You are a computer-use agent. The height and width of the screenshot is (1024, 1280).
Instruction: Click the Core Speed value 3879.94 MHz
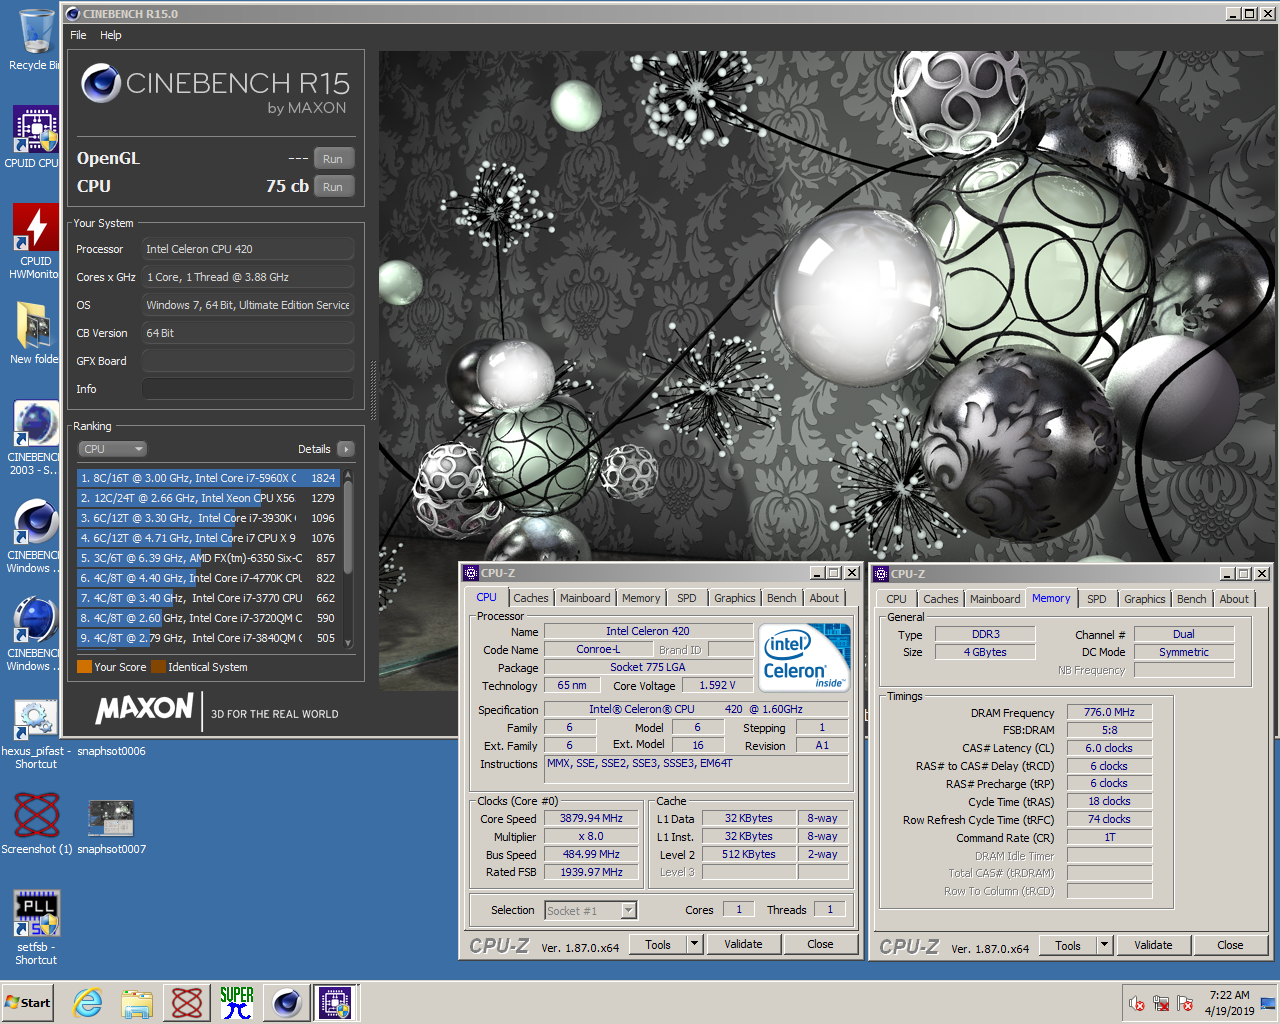tap(591, 818)
